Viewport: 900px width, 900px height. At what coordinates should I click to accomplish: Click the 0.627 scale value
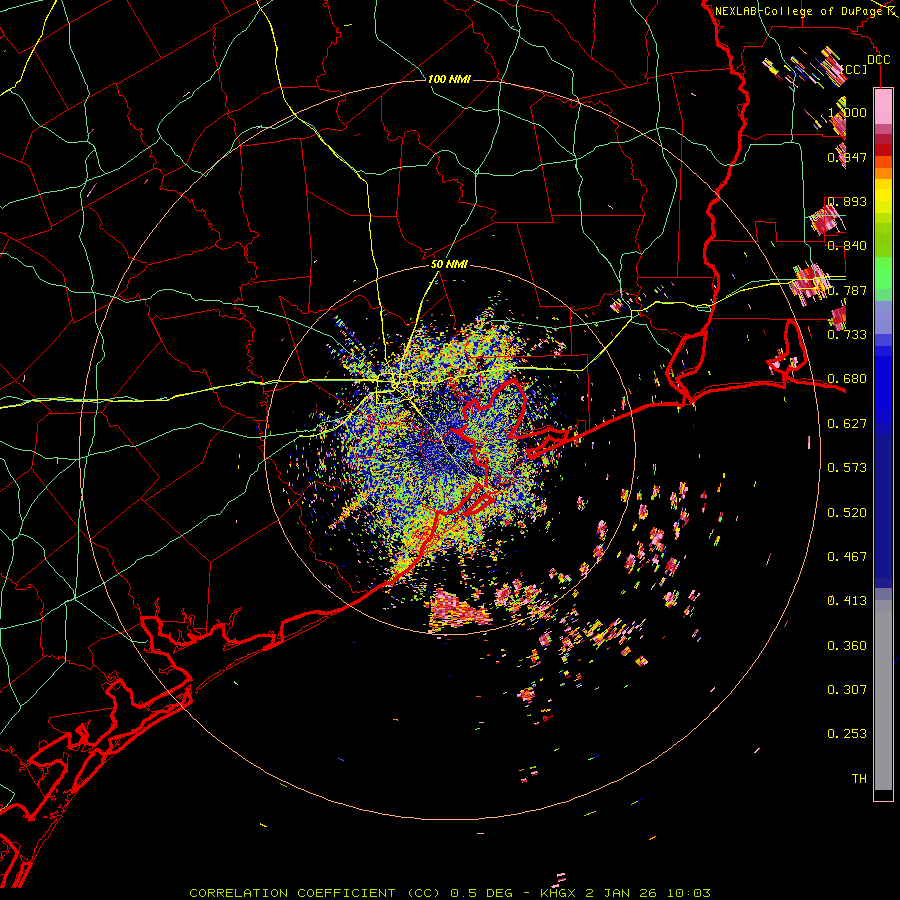[x=847, y=424]
